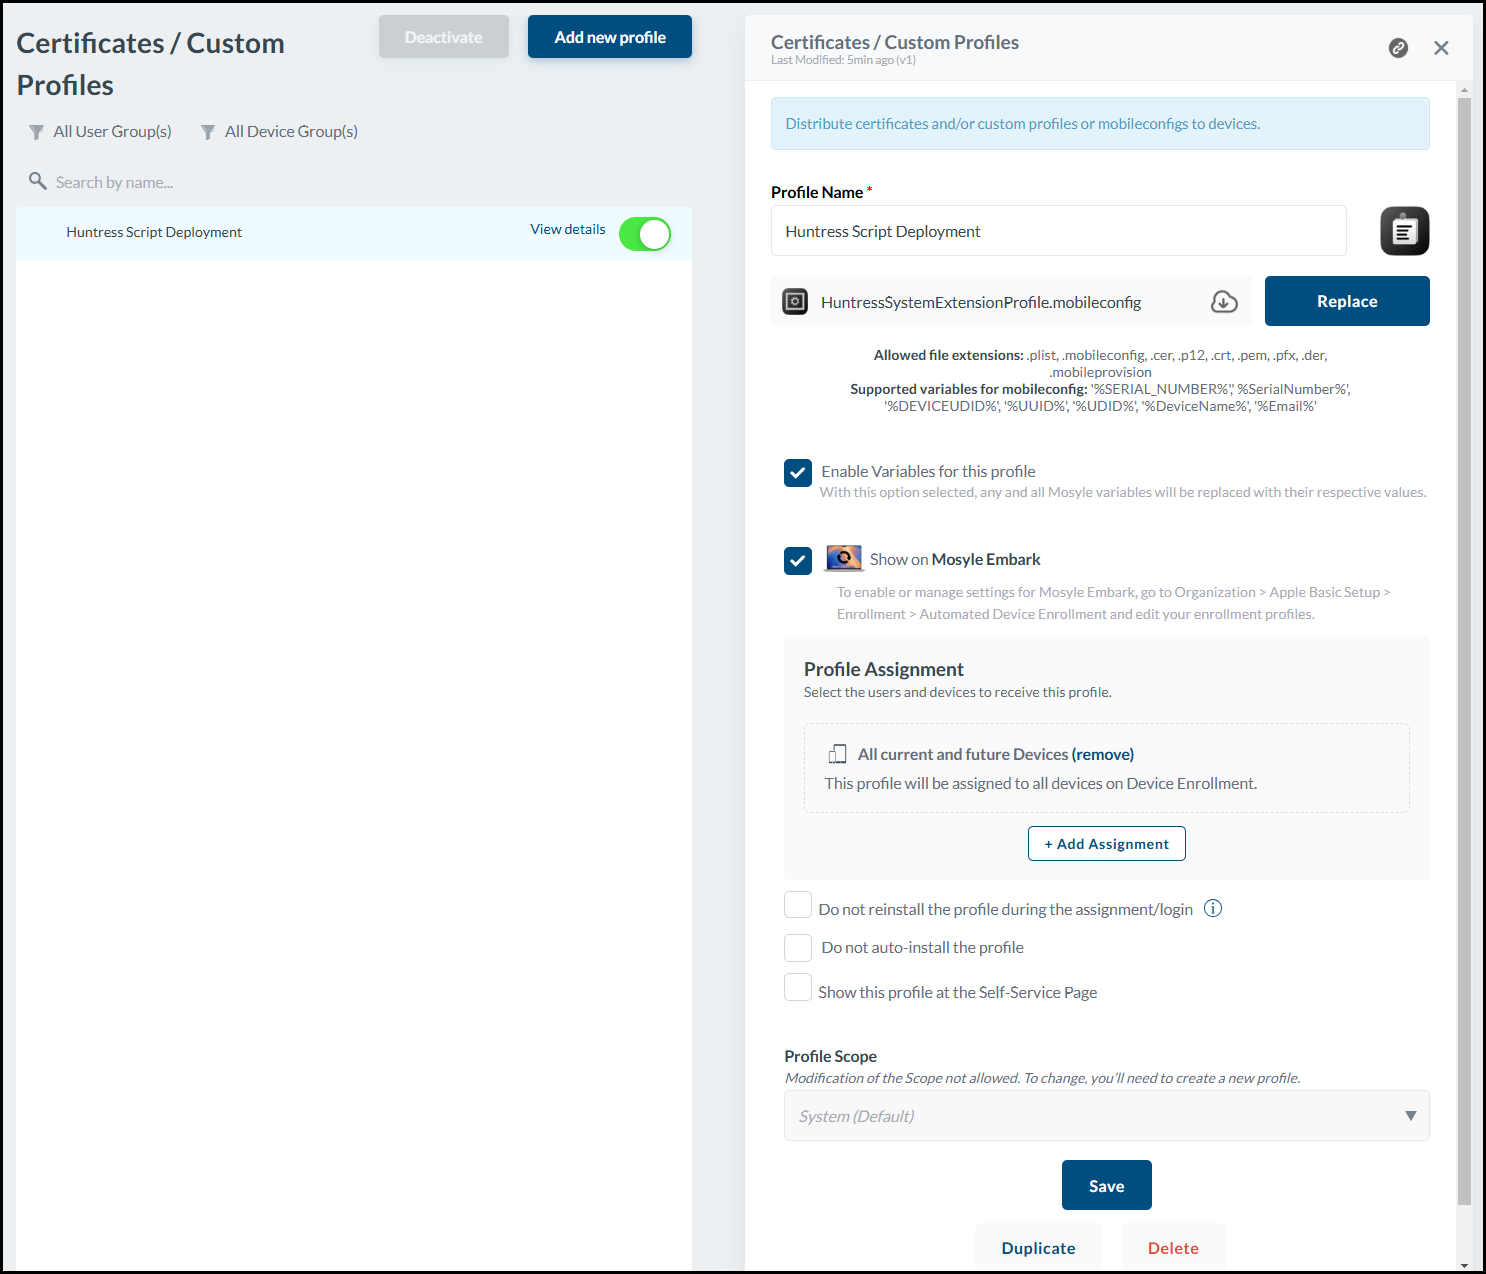Click Add new profile button

(x=610, y=37)
